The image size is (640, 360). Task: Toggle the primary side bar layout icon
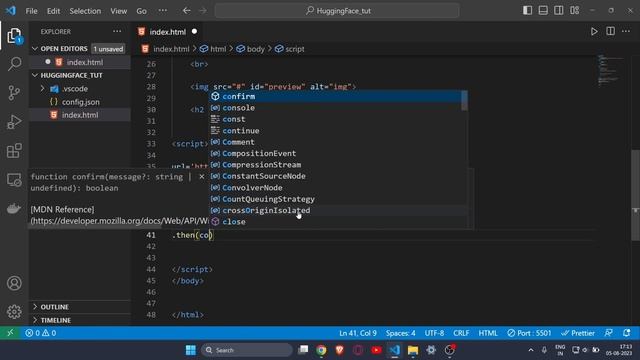(527, 11)
